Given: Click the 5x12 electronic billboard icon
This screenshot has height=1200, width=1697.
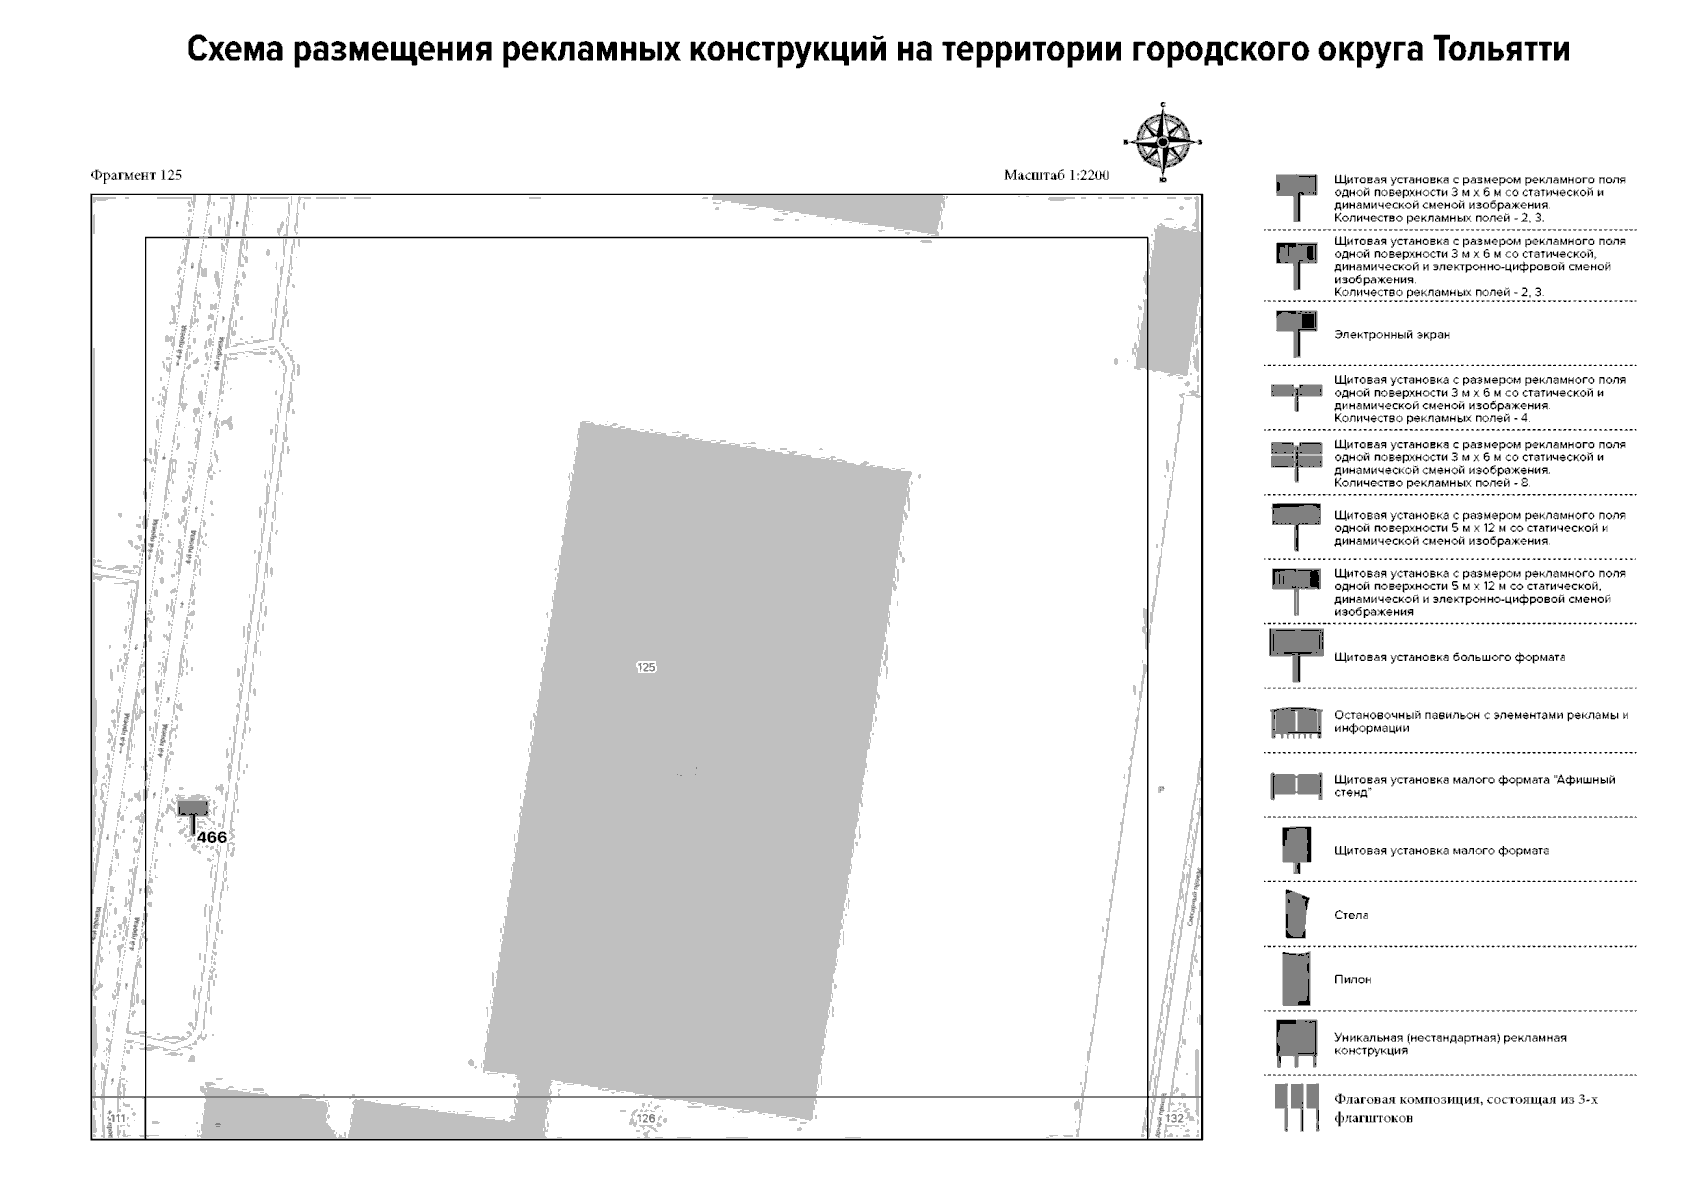Looking at the screenshot, I should [1294, 580].
